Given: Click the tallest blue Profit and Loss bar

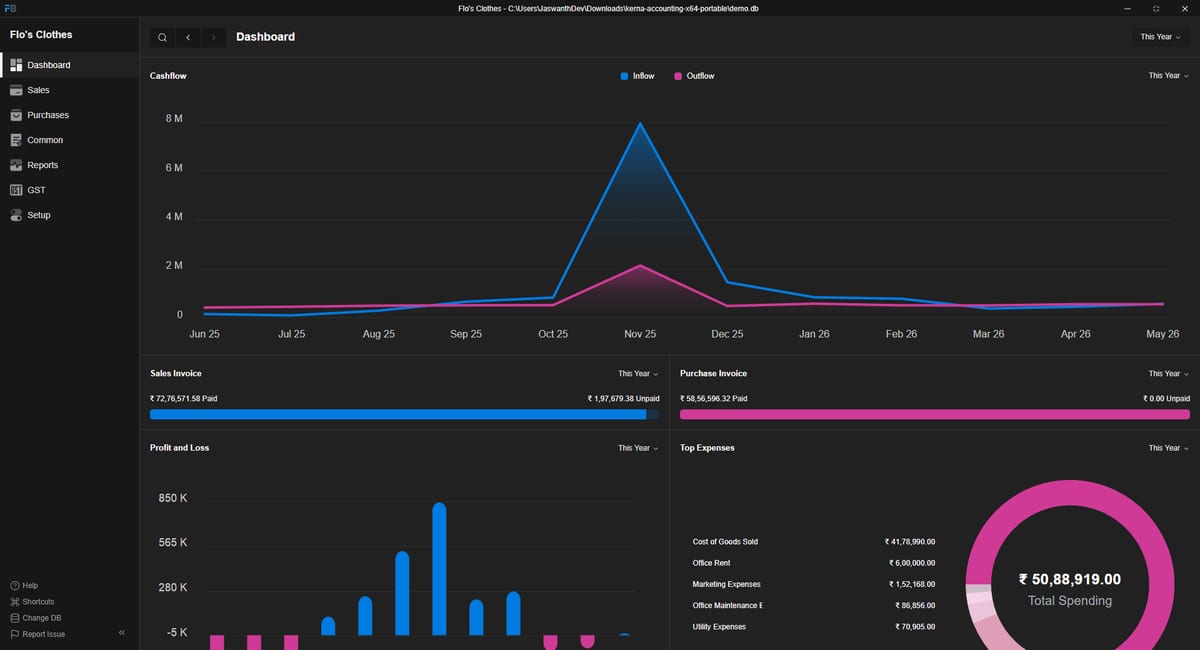Looking at the screenshot, I should pos(439,569).
